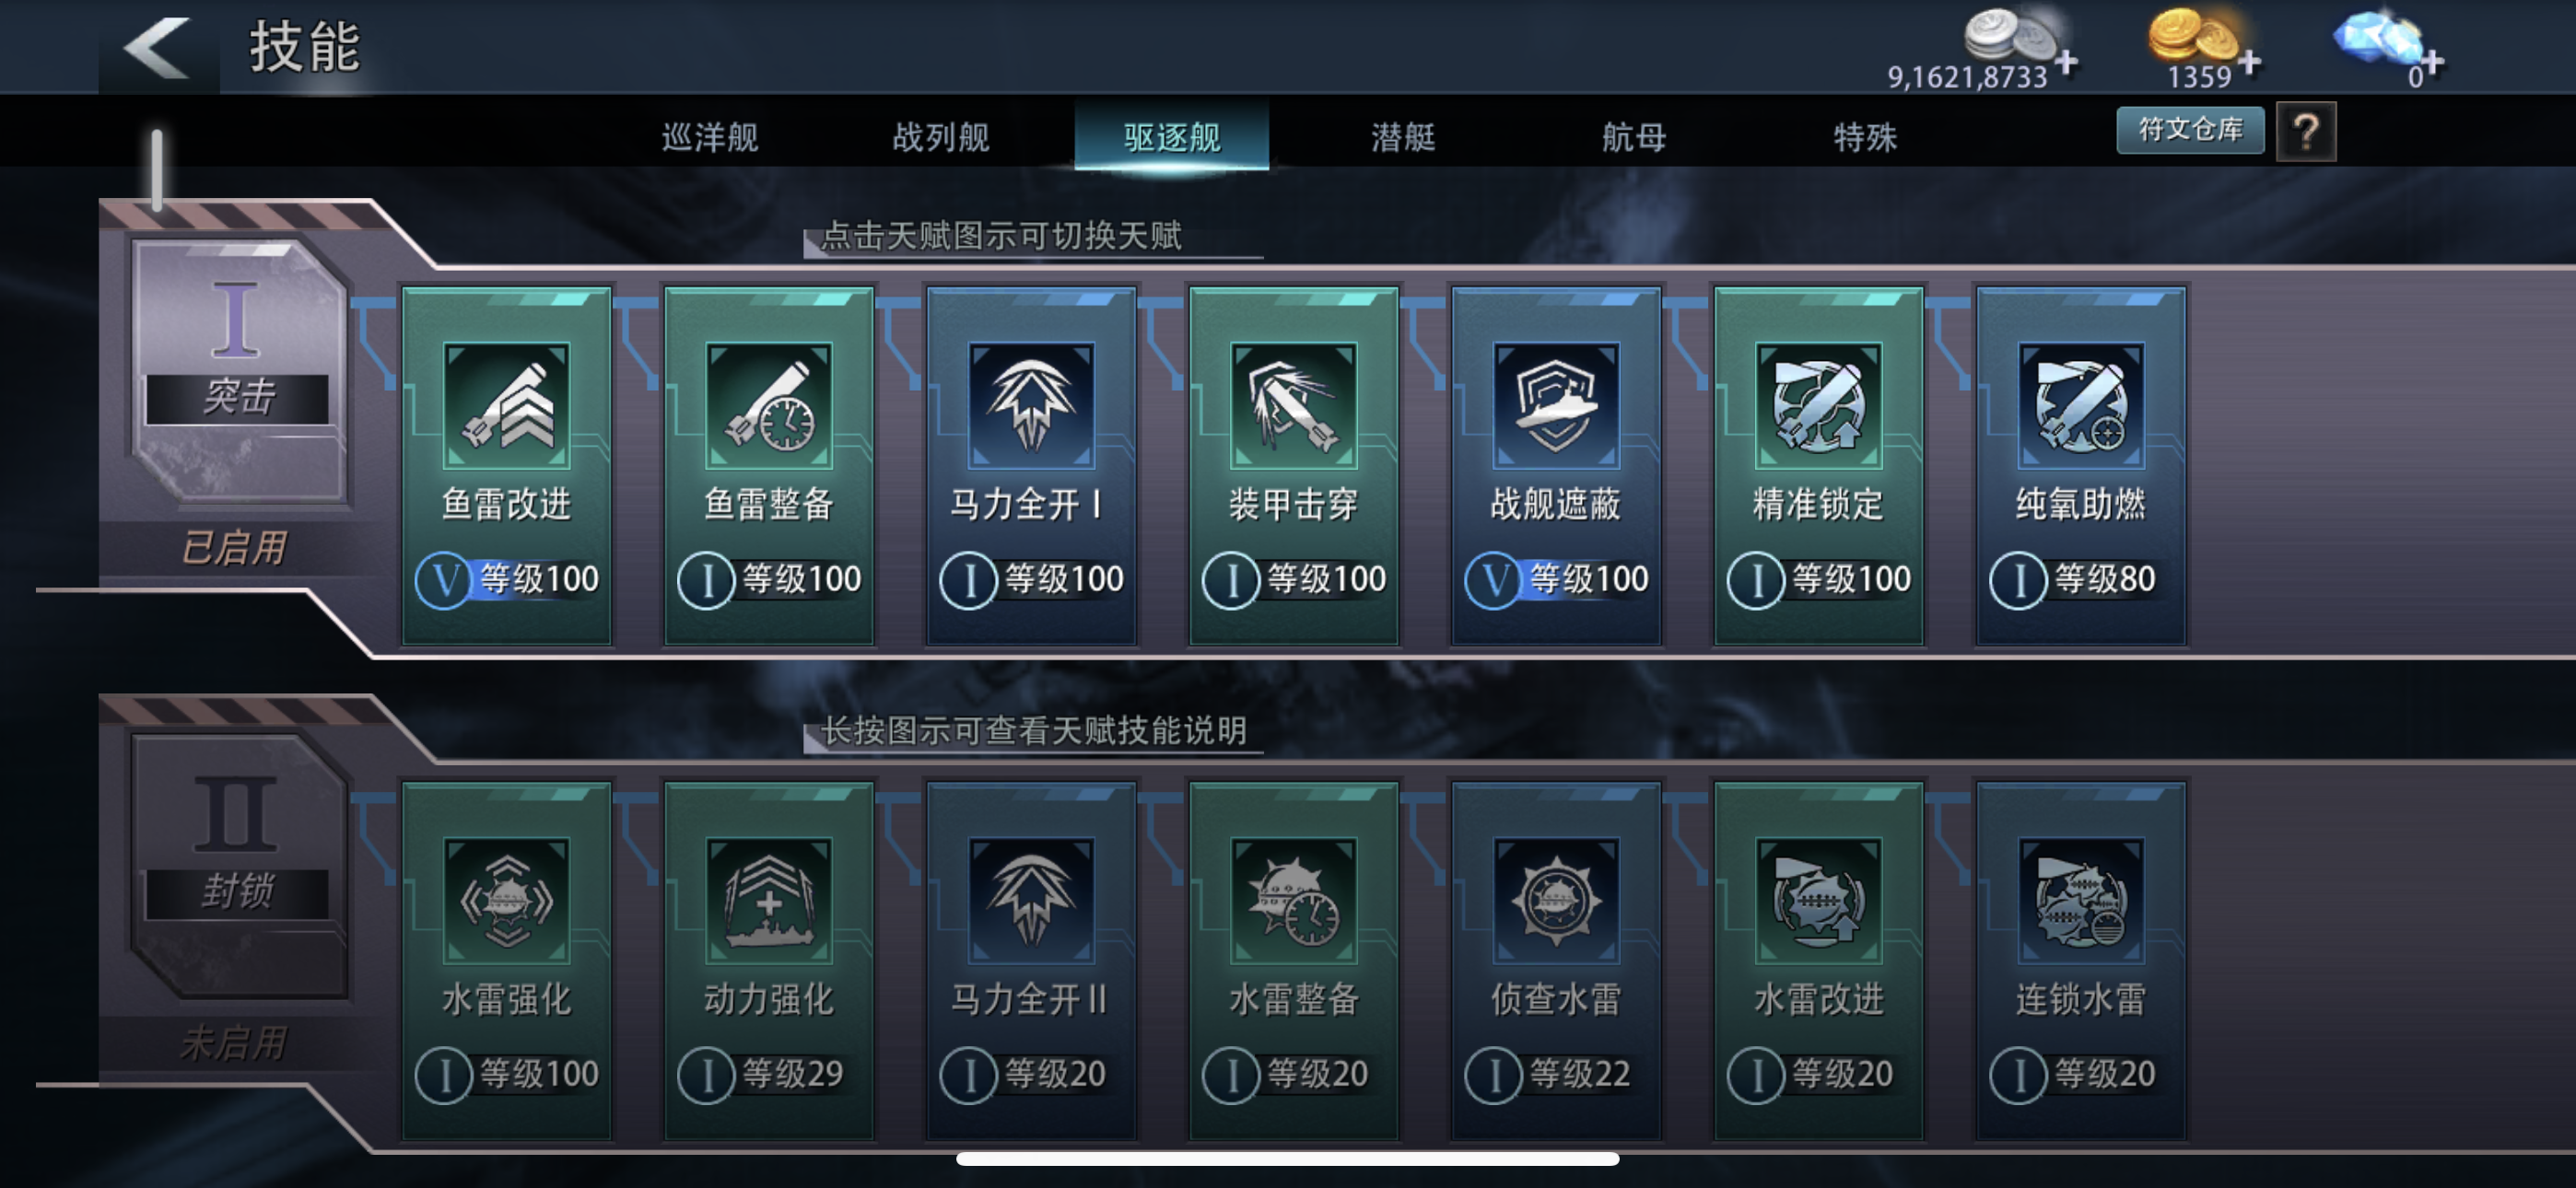
Task: Activate the 封锁 talent set II
Action: tap(238, 865)
